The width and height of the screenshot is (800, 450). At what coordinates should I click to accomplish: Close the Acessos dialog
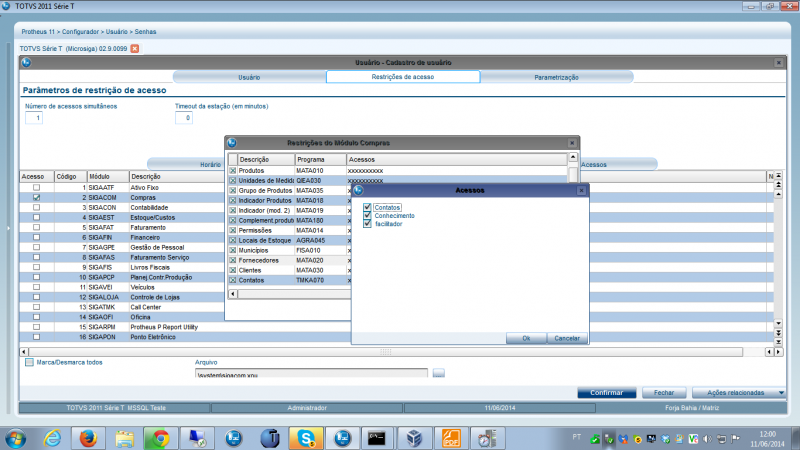click(x=581, y=190)
